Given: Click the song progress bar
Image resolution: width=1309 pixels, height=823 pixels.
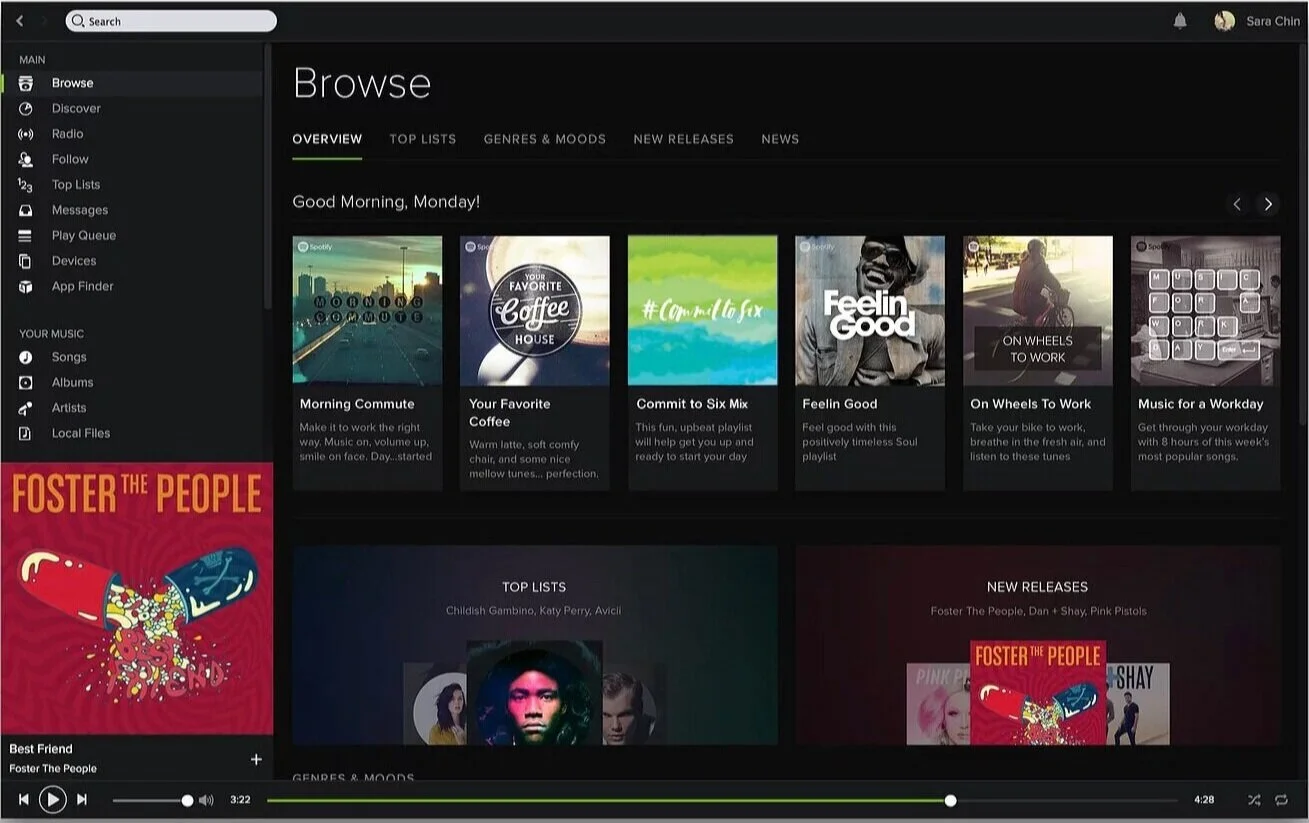Looking at the screenshot, I should tap(723, 801).
